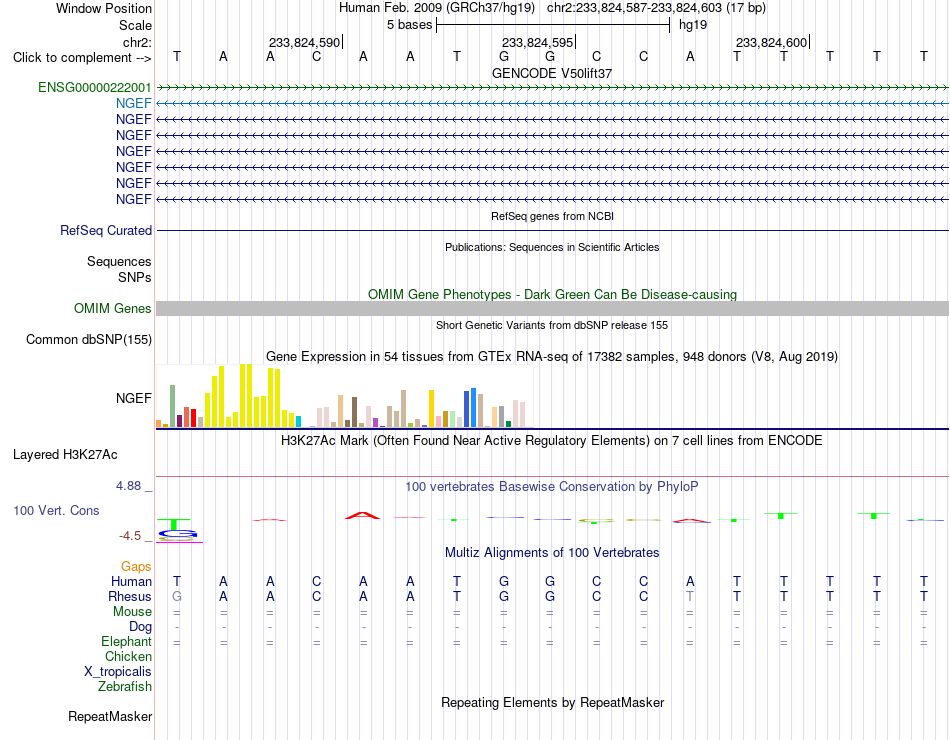Select the Zebrafish species label
Screen dimensions: 950x740
pyautogui.click(x=125, y=687)
